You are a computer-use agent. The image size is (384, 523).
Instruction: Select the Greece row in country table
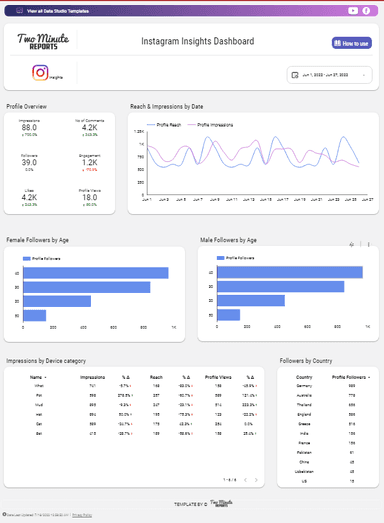[328, 424]
